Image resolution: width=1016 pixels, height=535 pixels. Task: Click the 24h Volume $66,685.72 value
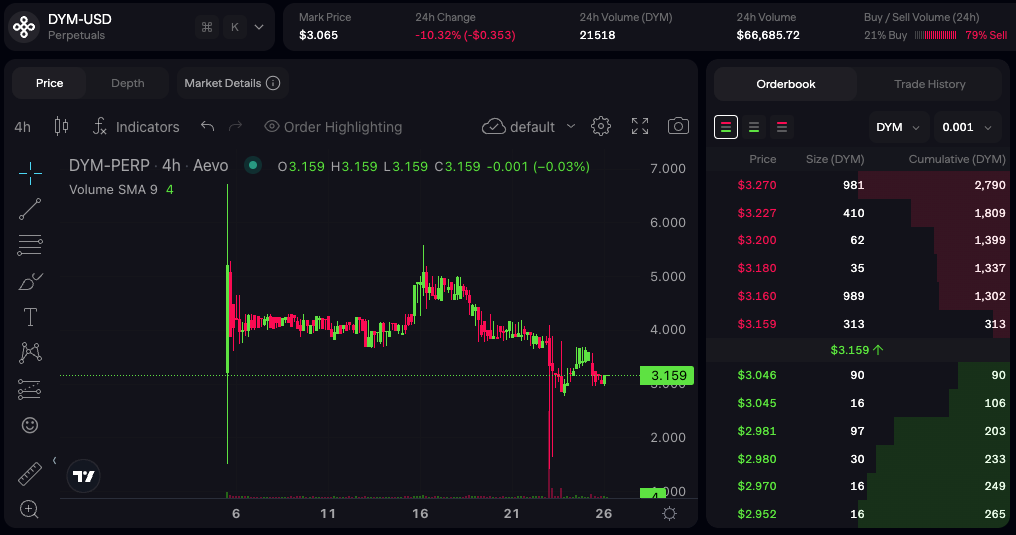[x=768, y=35]
